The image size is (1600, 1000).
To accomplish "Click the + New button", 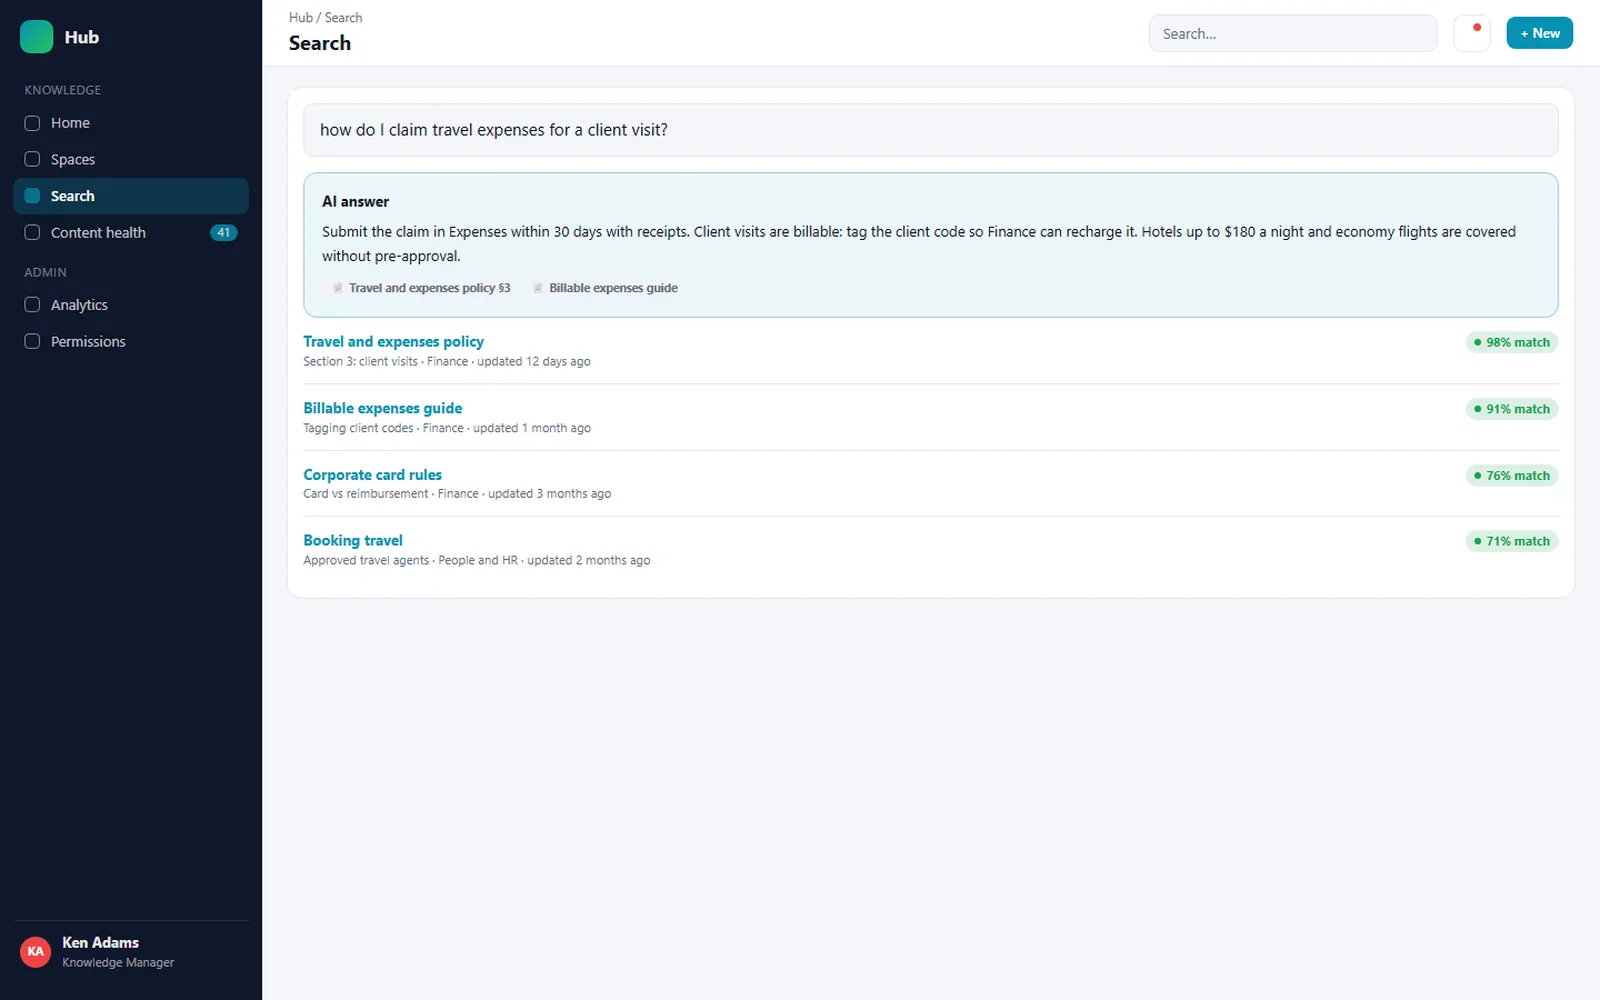I will (x=1539, y=33).
